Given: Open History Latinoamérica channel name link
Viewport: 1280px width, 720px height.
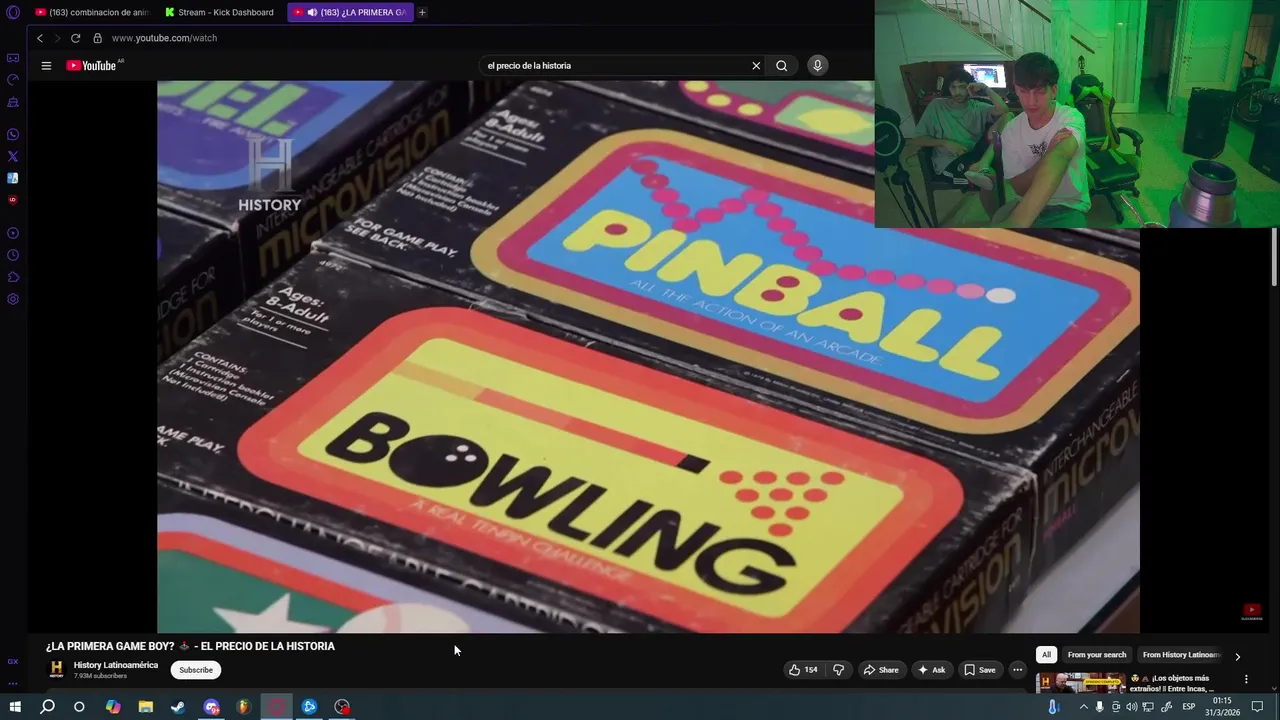Looking at the screenshot, I should [116, 665].
